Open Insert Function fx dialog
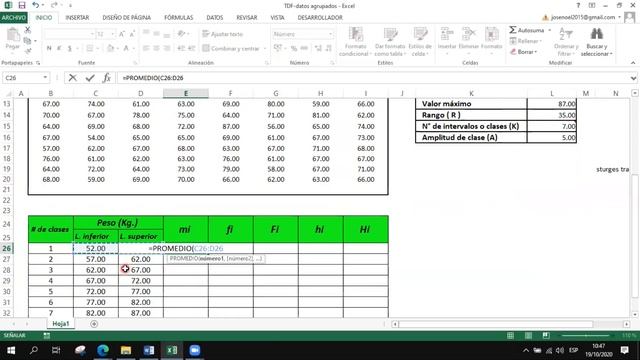The image size is (640, 360). pos(107,78)
